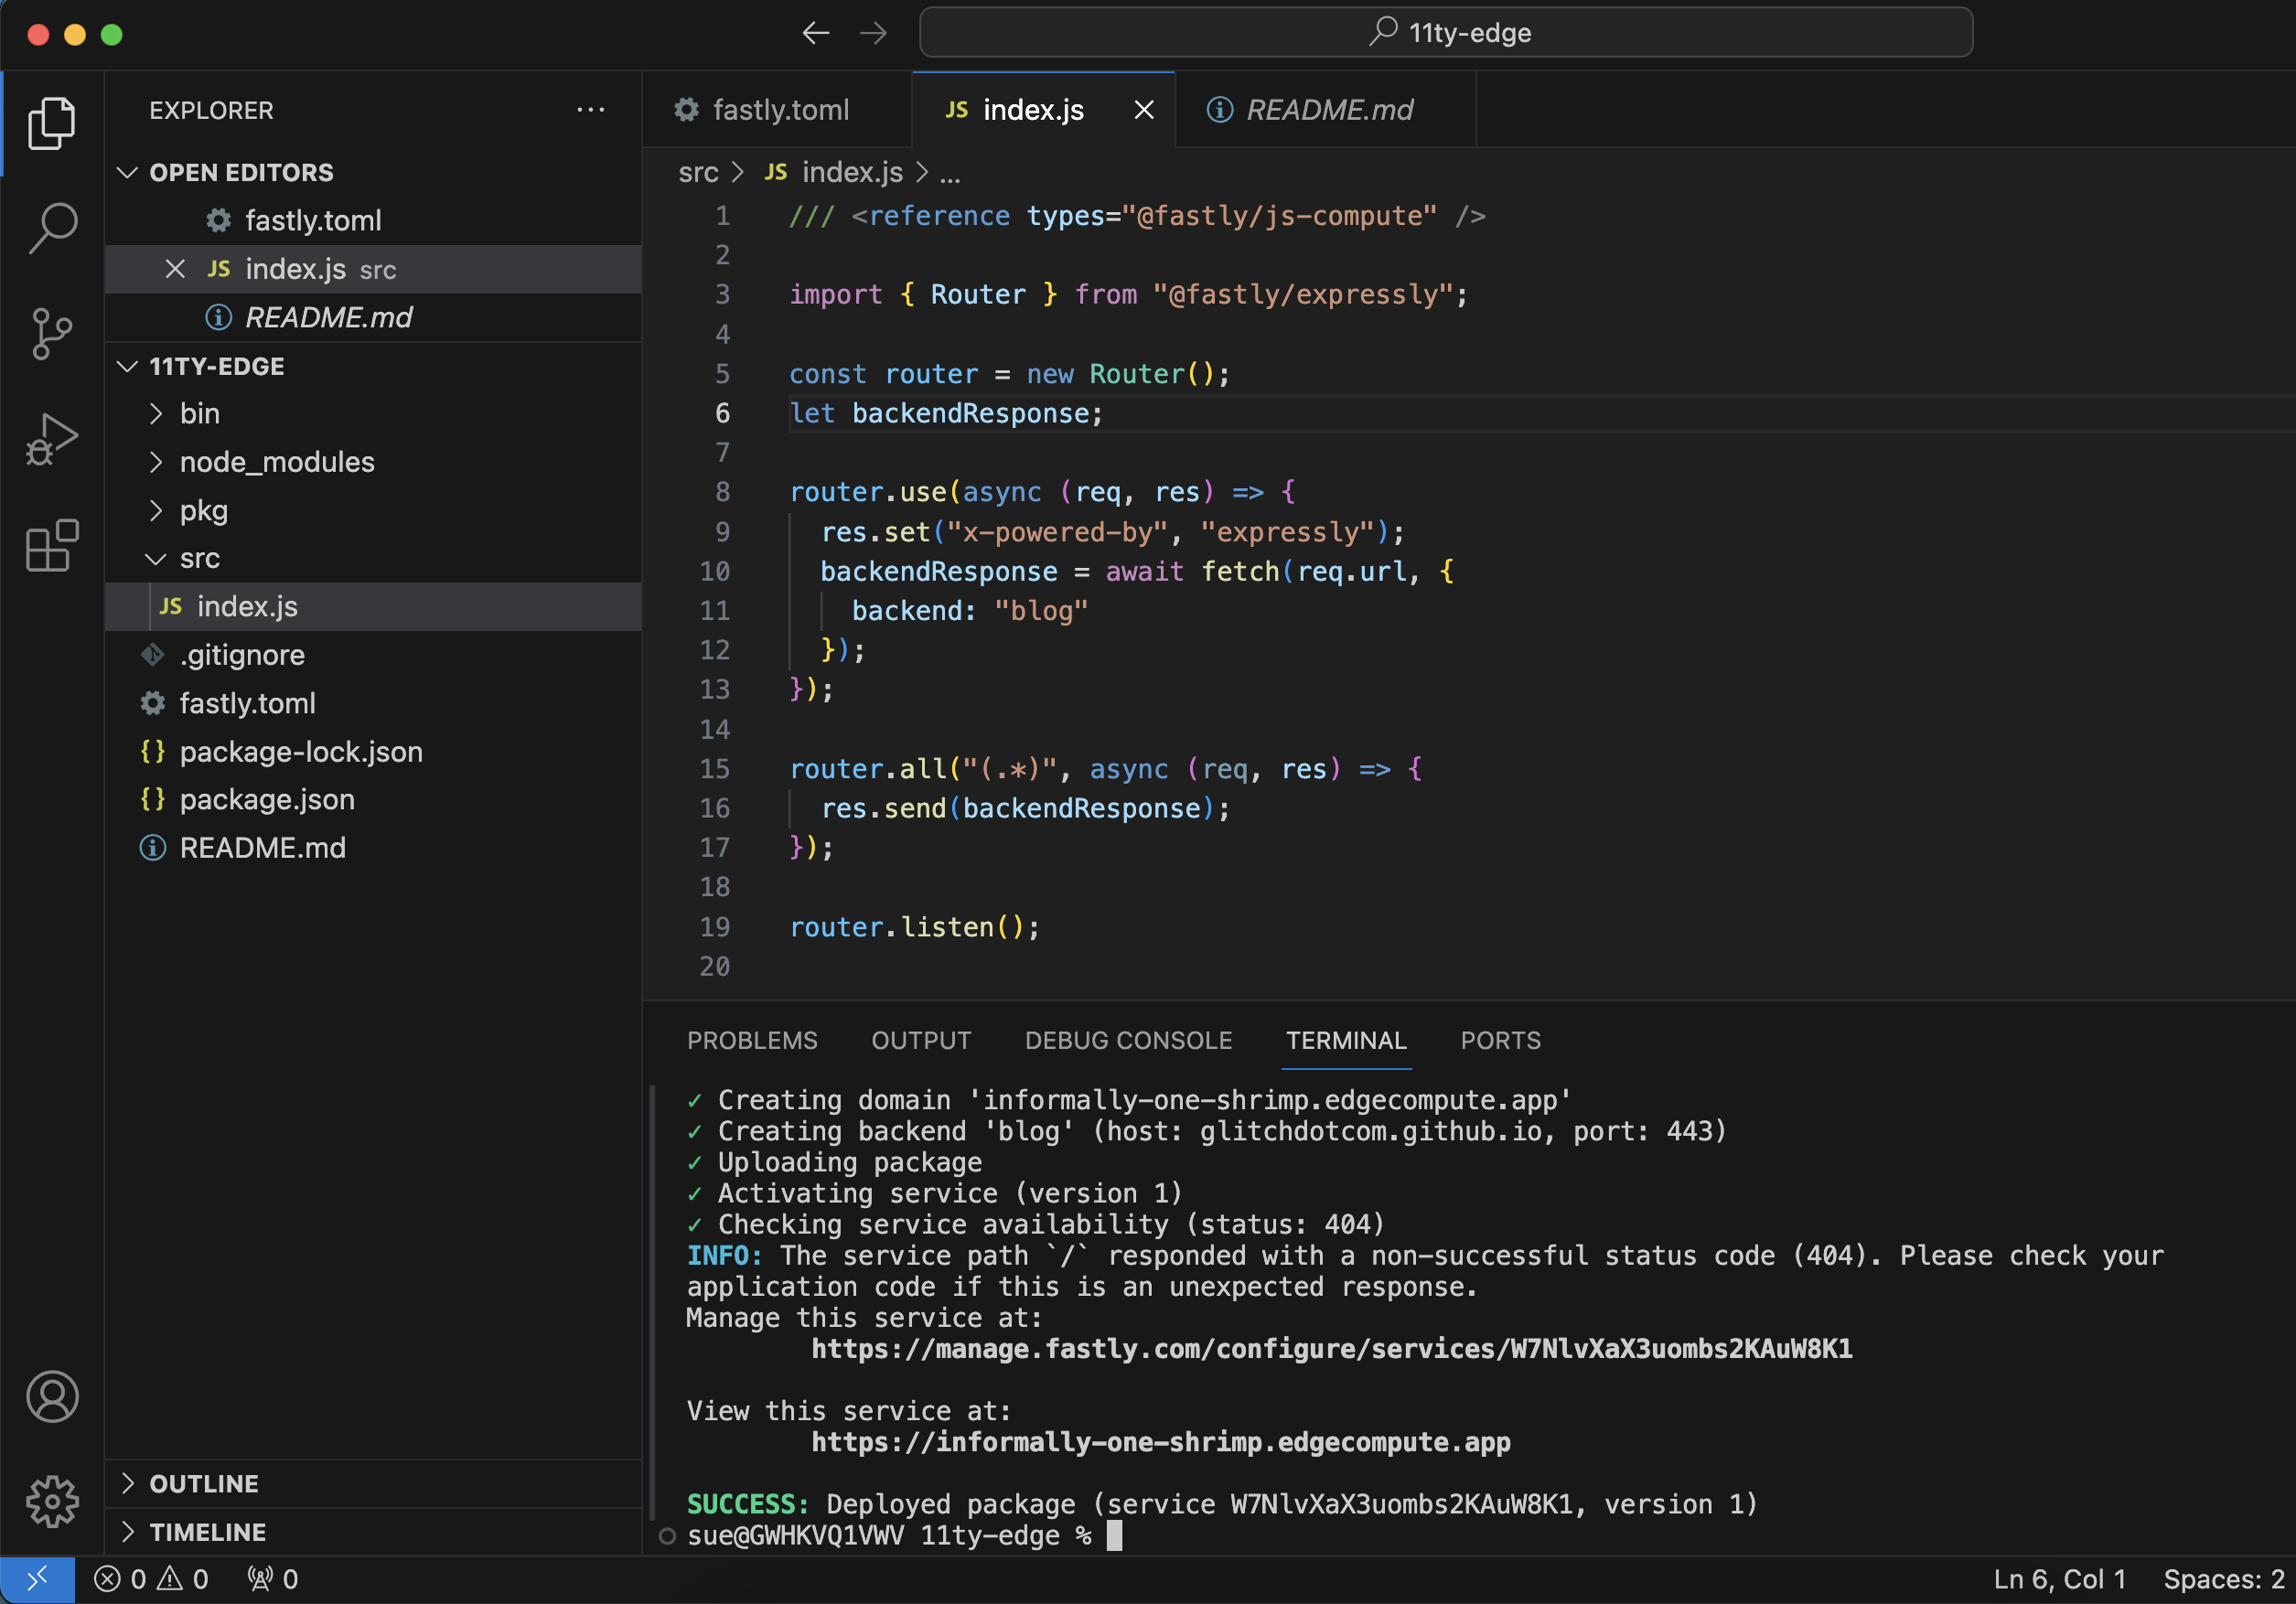Image resolution: width=2296 pixels, height=1604 pixels.
Task: Expand the Outline section
Action: (127, 1483)
